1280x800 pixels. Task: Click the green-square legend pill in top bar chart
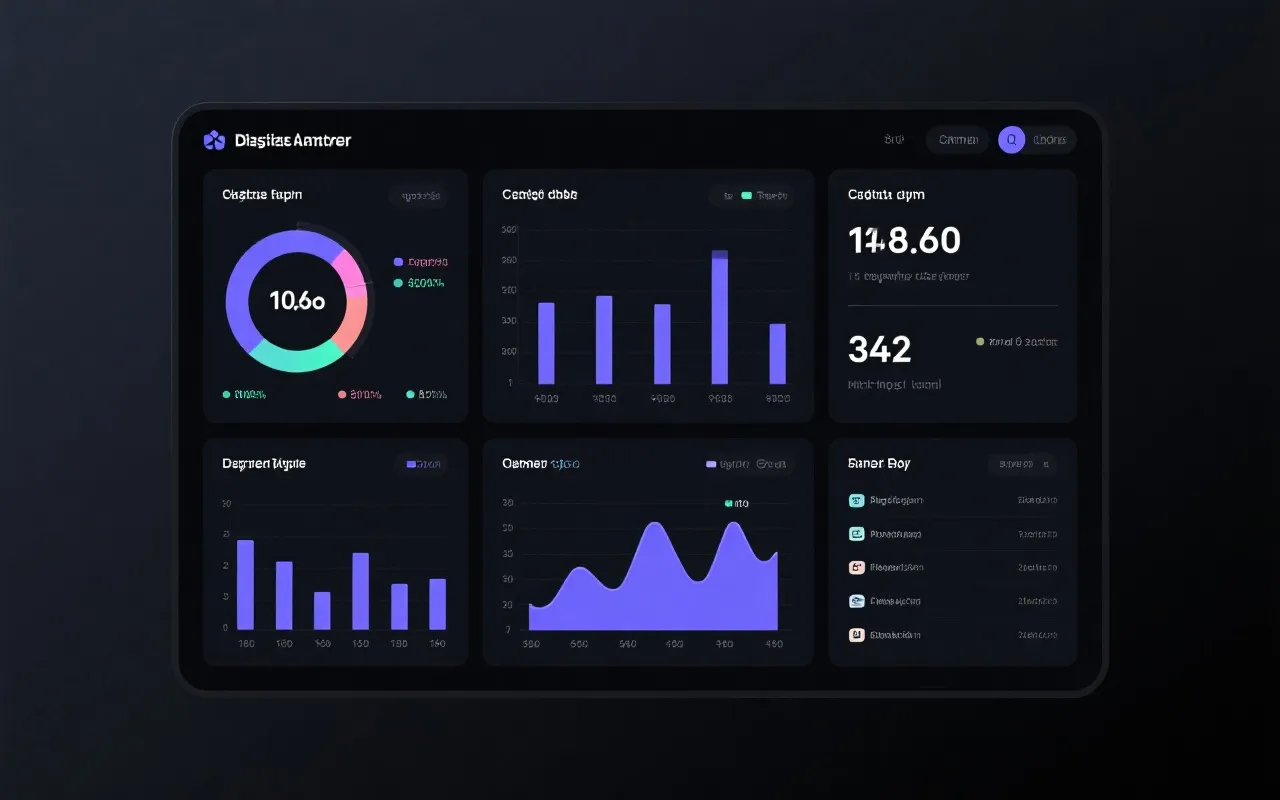(765, 196)
